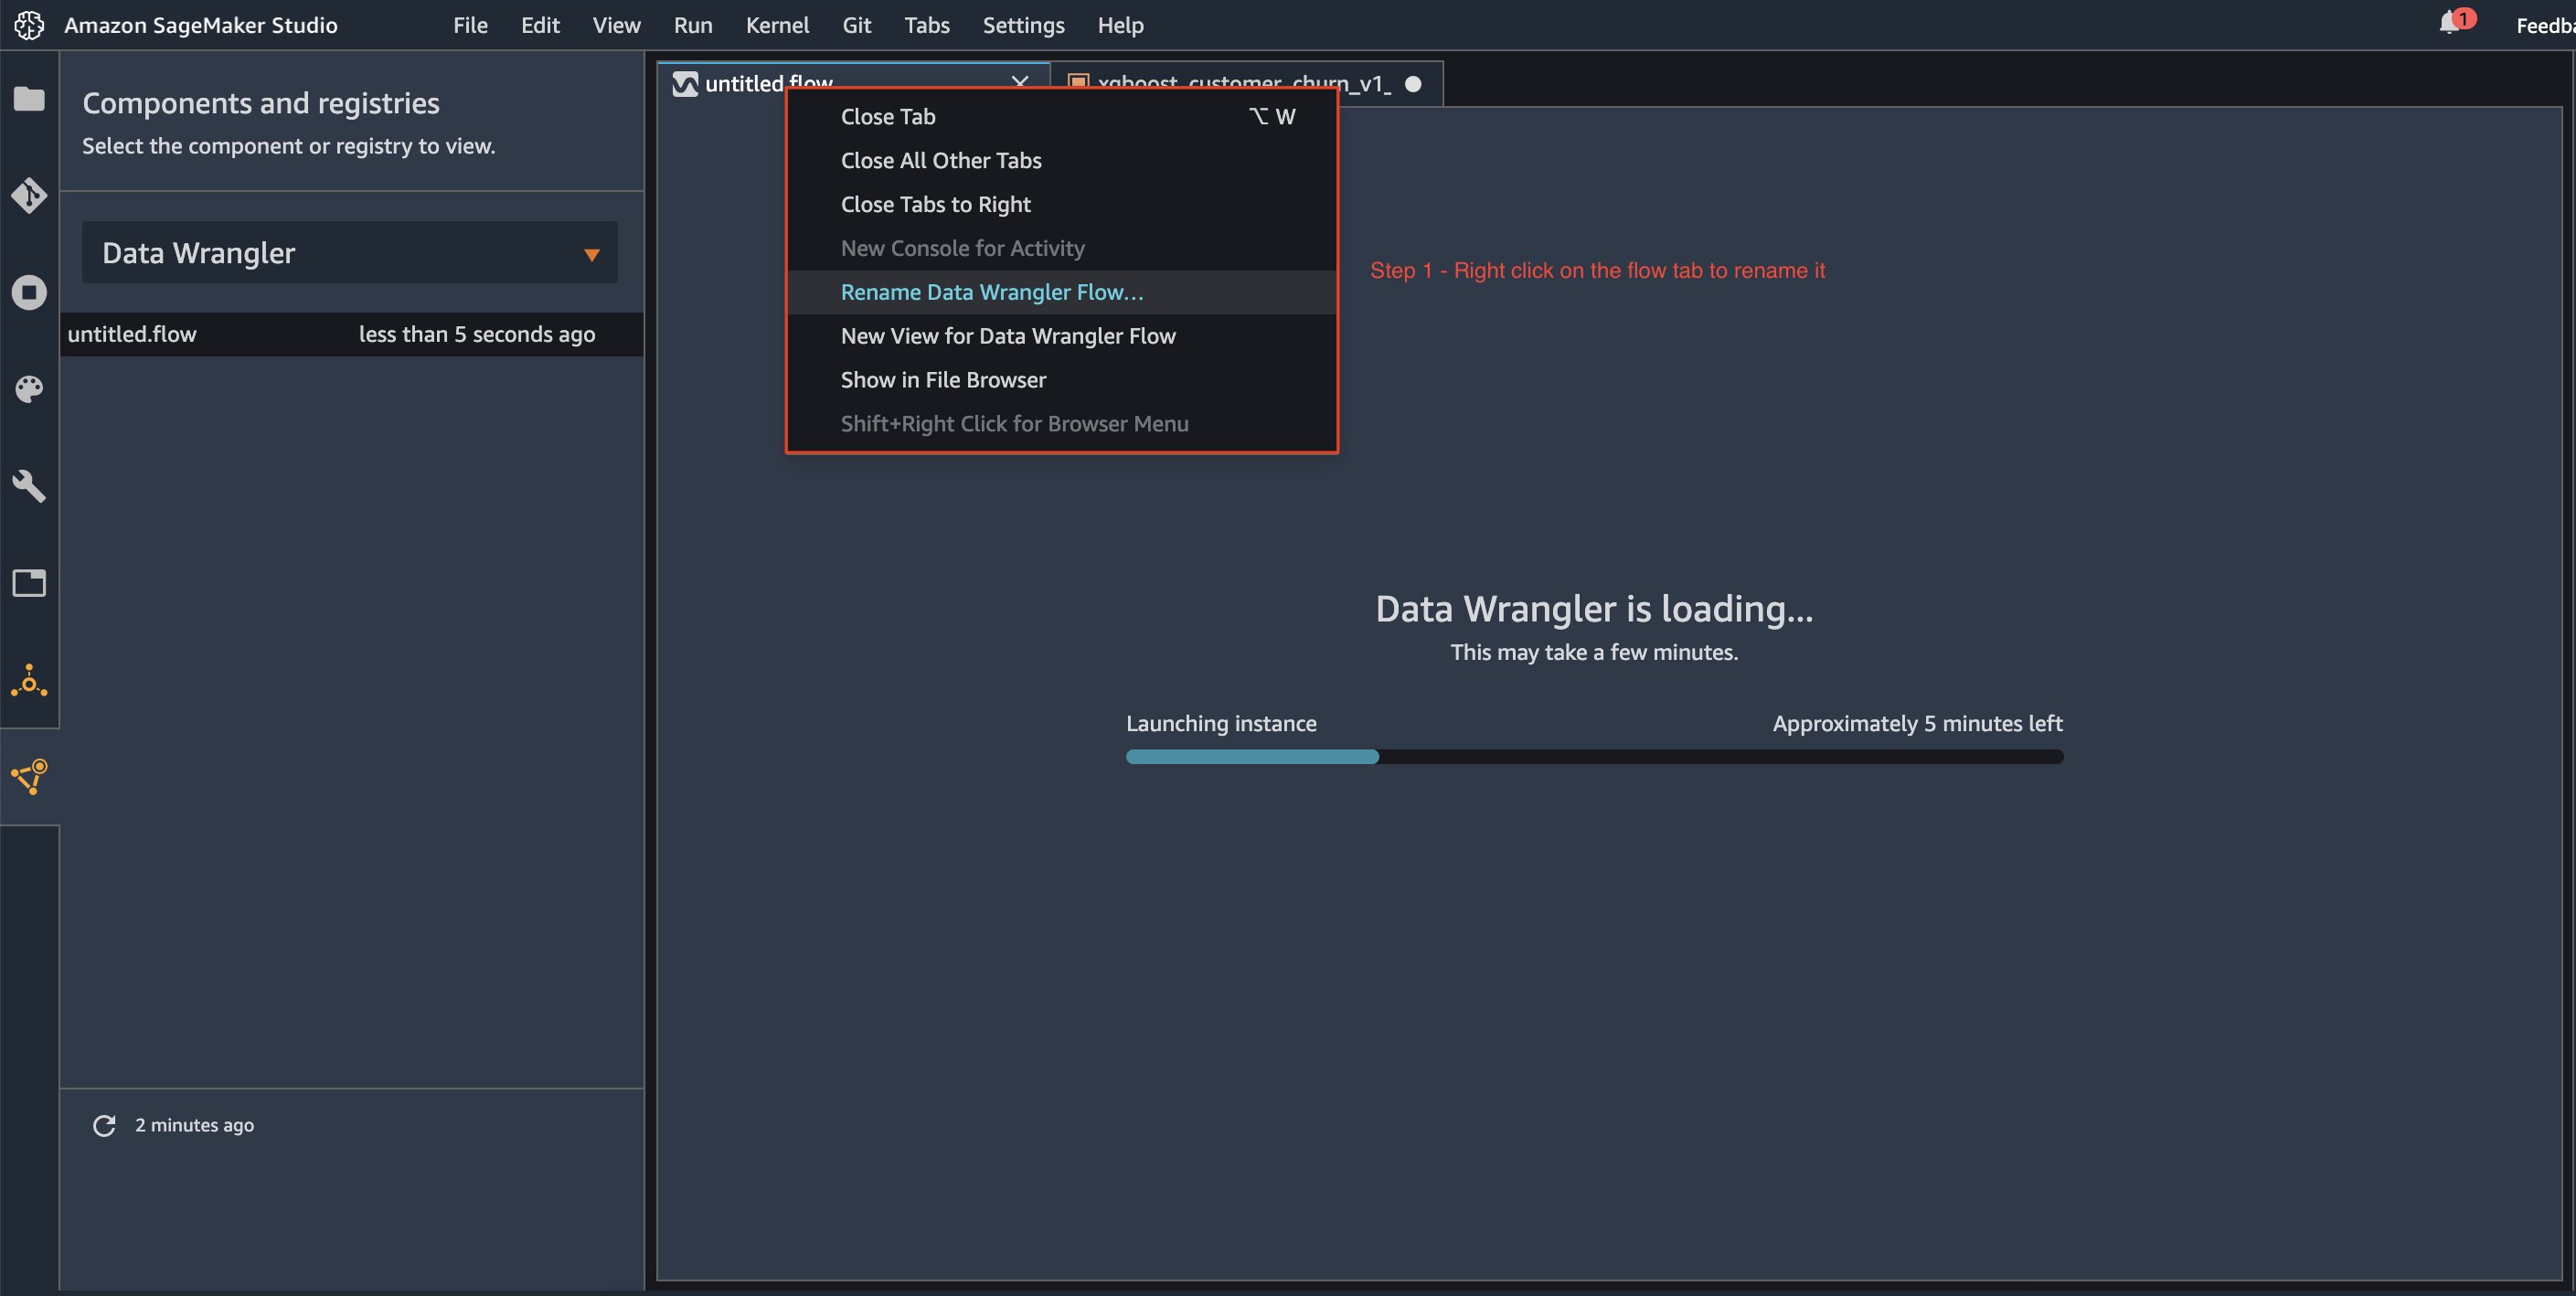Click the refresh icon by 2 minutes ago

point(104,1125)
